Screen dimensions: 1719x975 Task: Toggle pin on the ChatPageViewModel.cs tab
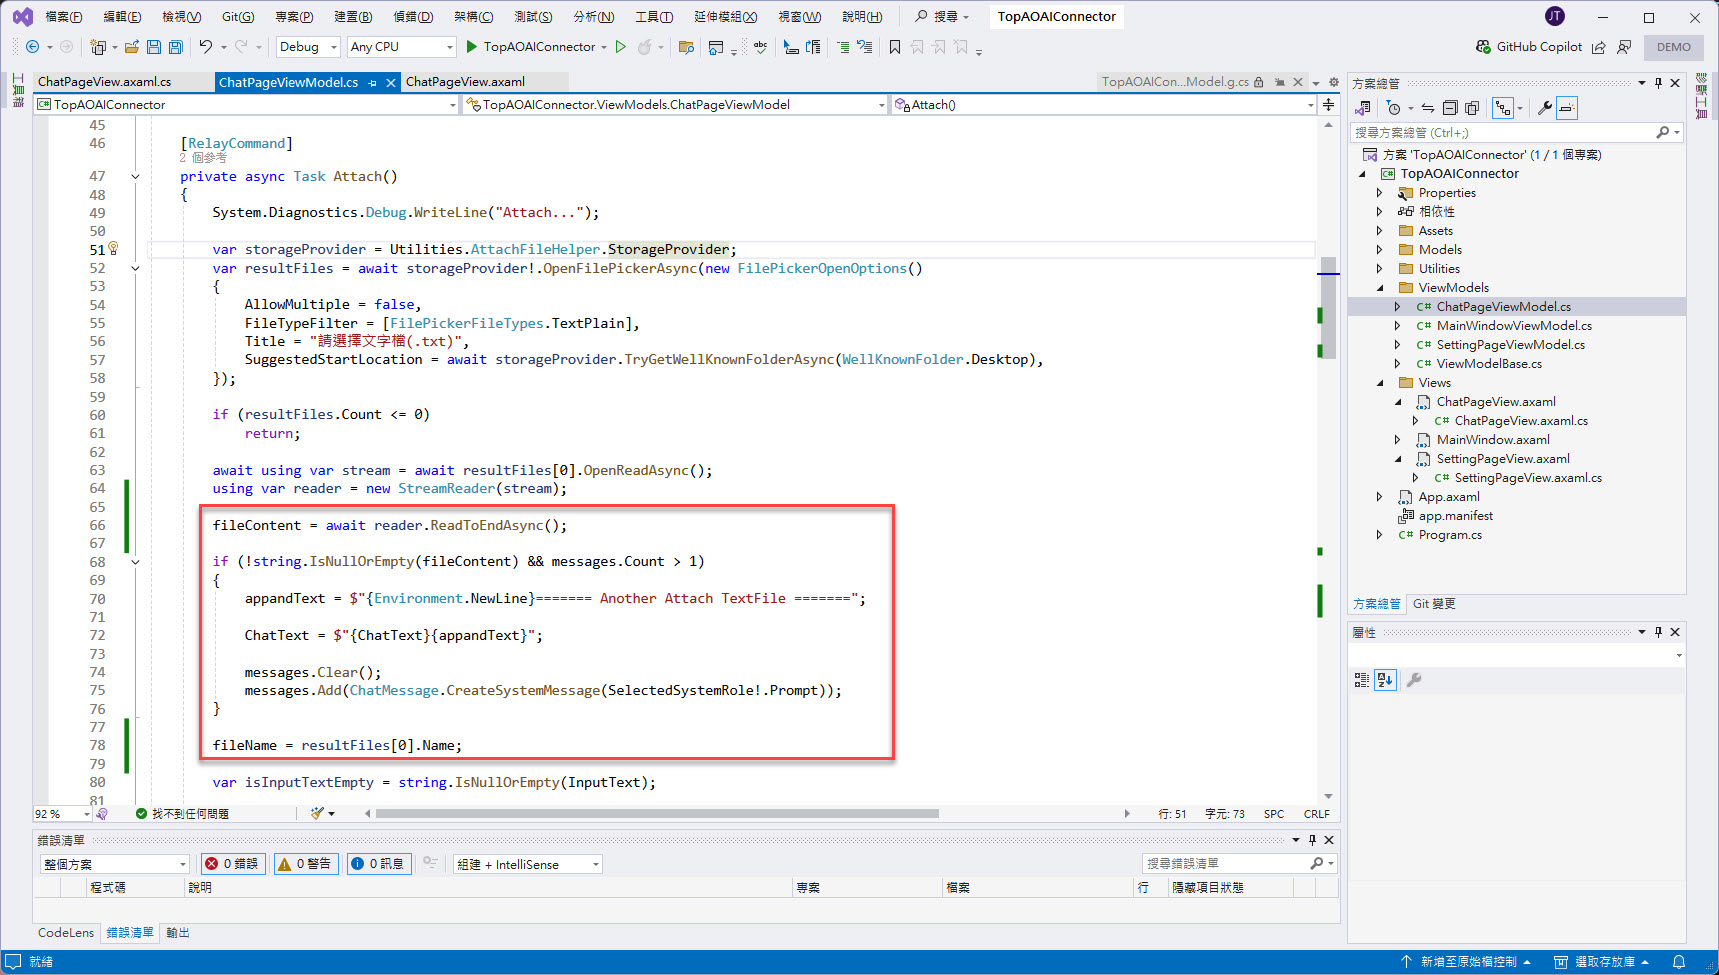tap(373, 83)
